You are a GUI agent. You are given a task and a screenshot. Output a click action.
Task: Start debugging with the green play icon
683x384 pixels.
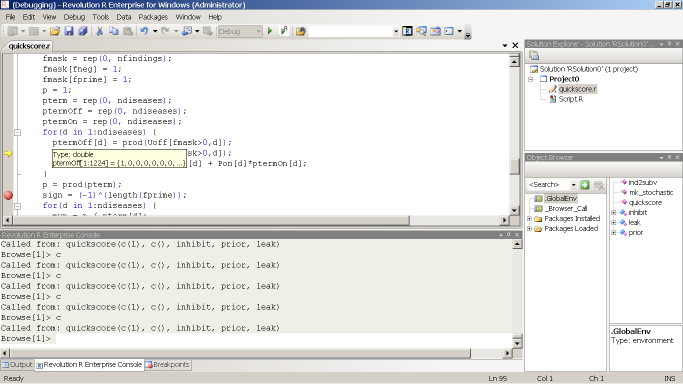(270, 31)
